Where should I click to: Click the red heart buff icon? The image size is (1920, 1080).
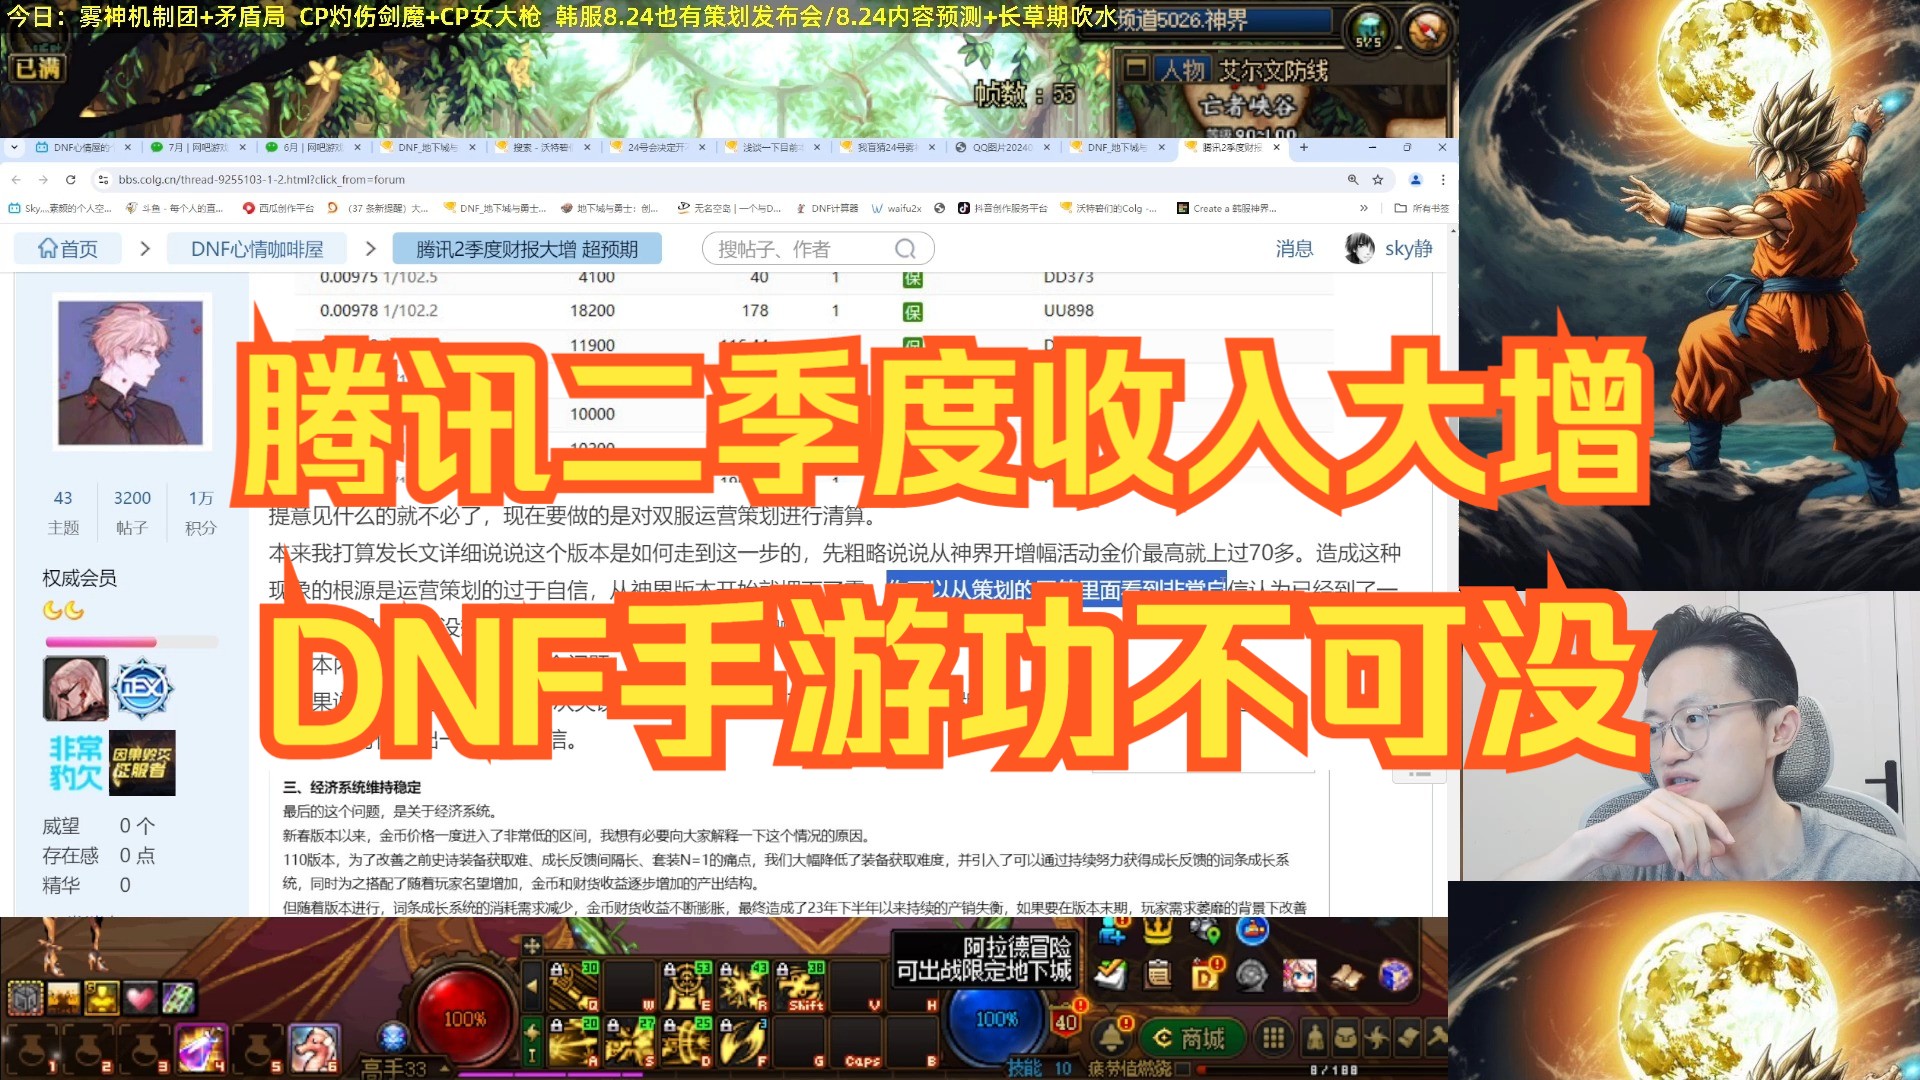pos(139,997)
